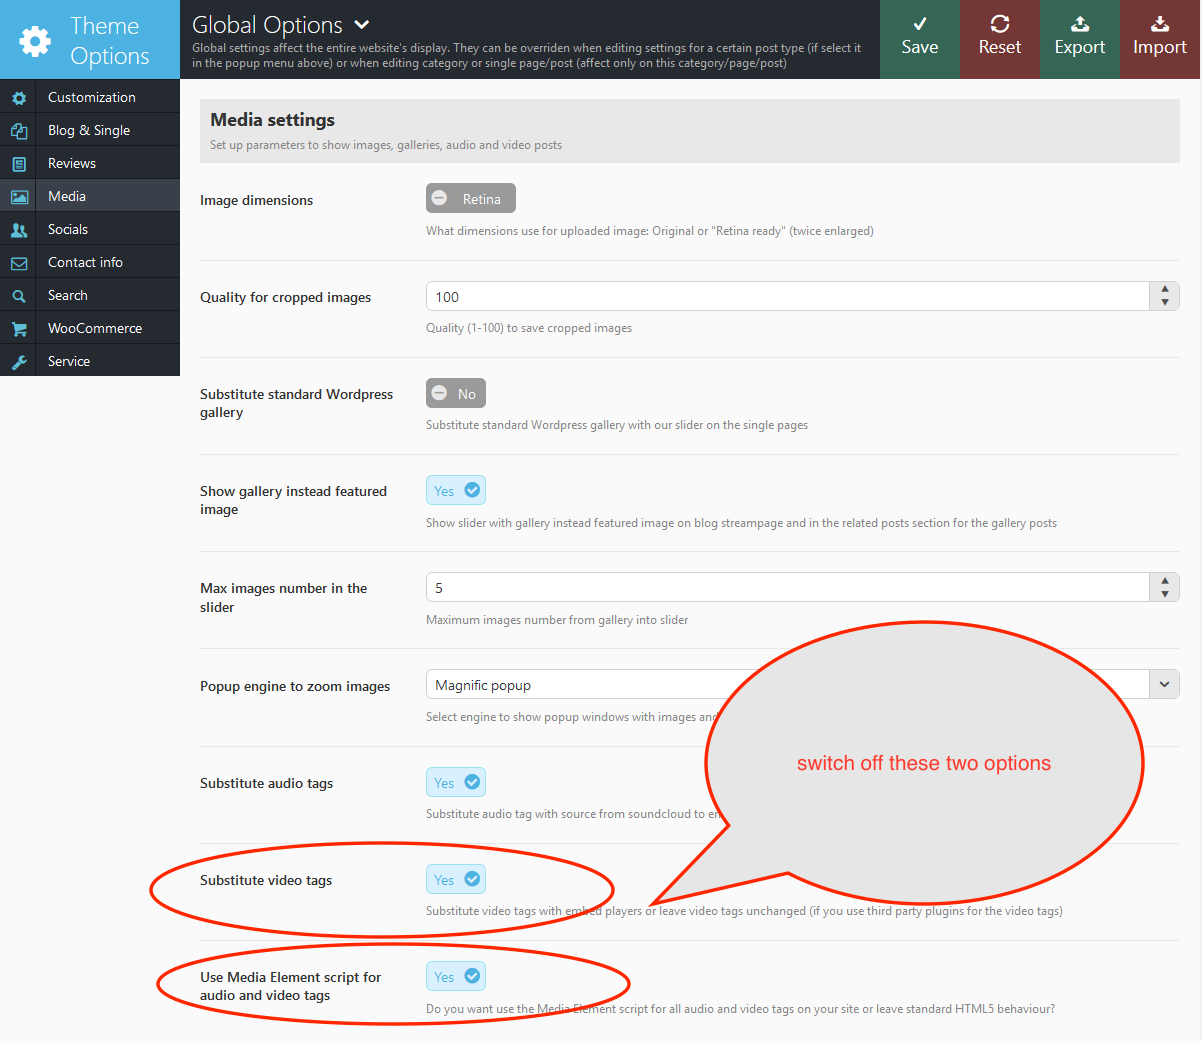The height and width of the screenshot is (1041, 1202).
Task: Click the Customization gear icon in sidebar
Action: tap(19, 98)
